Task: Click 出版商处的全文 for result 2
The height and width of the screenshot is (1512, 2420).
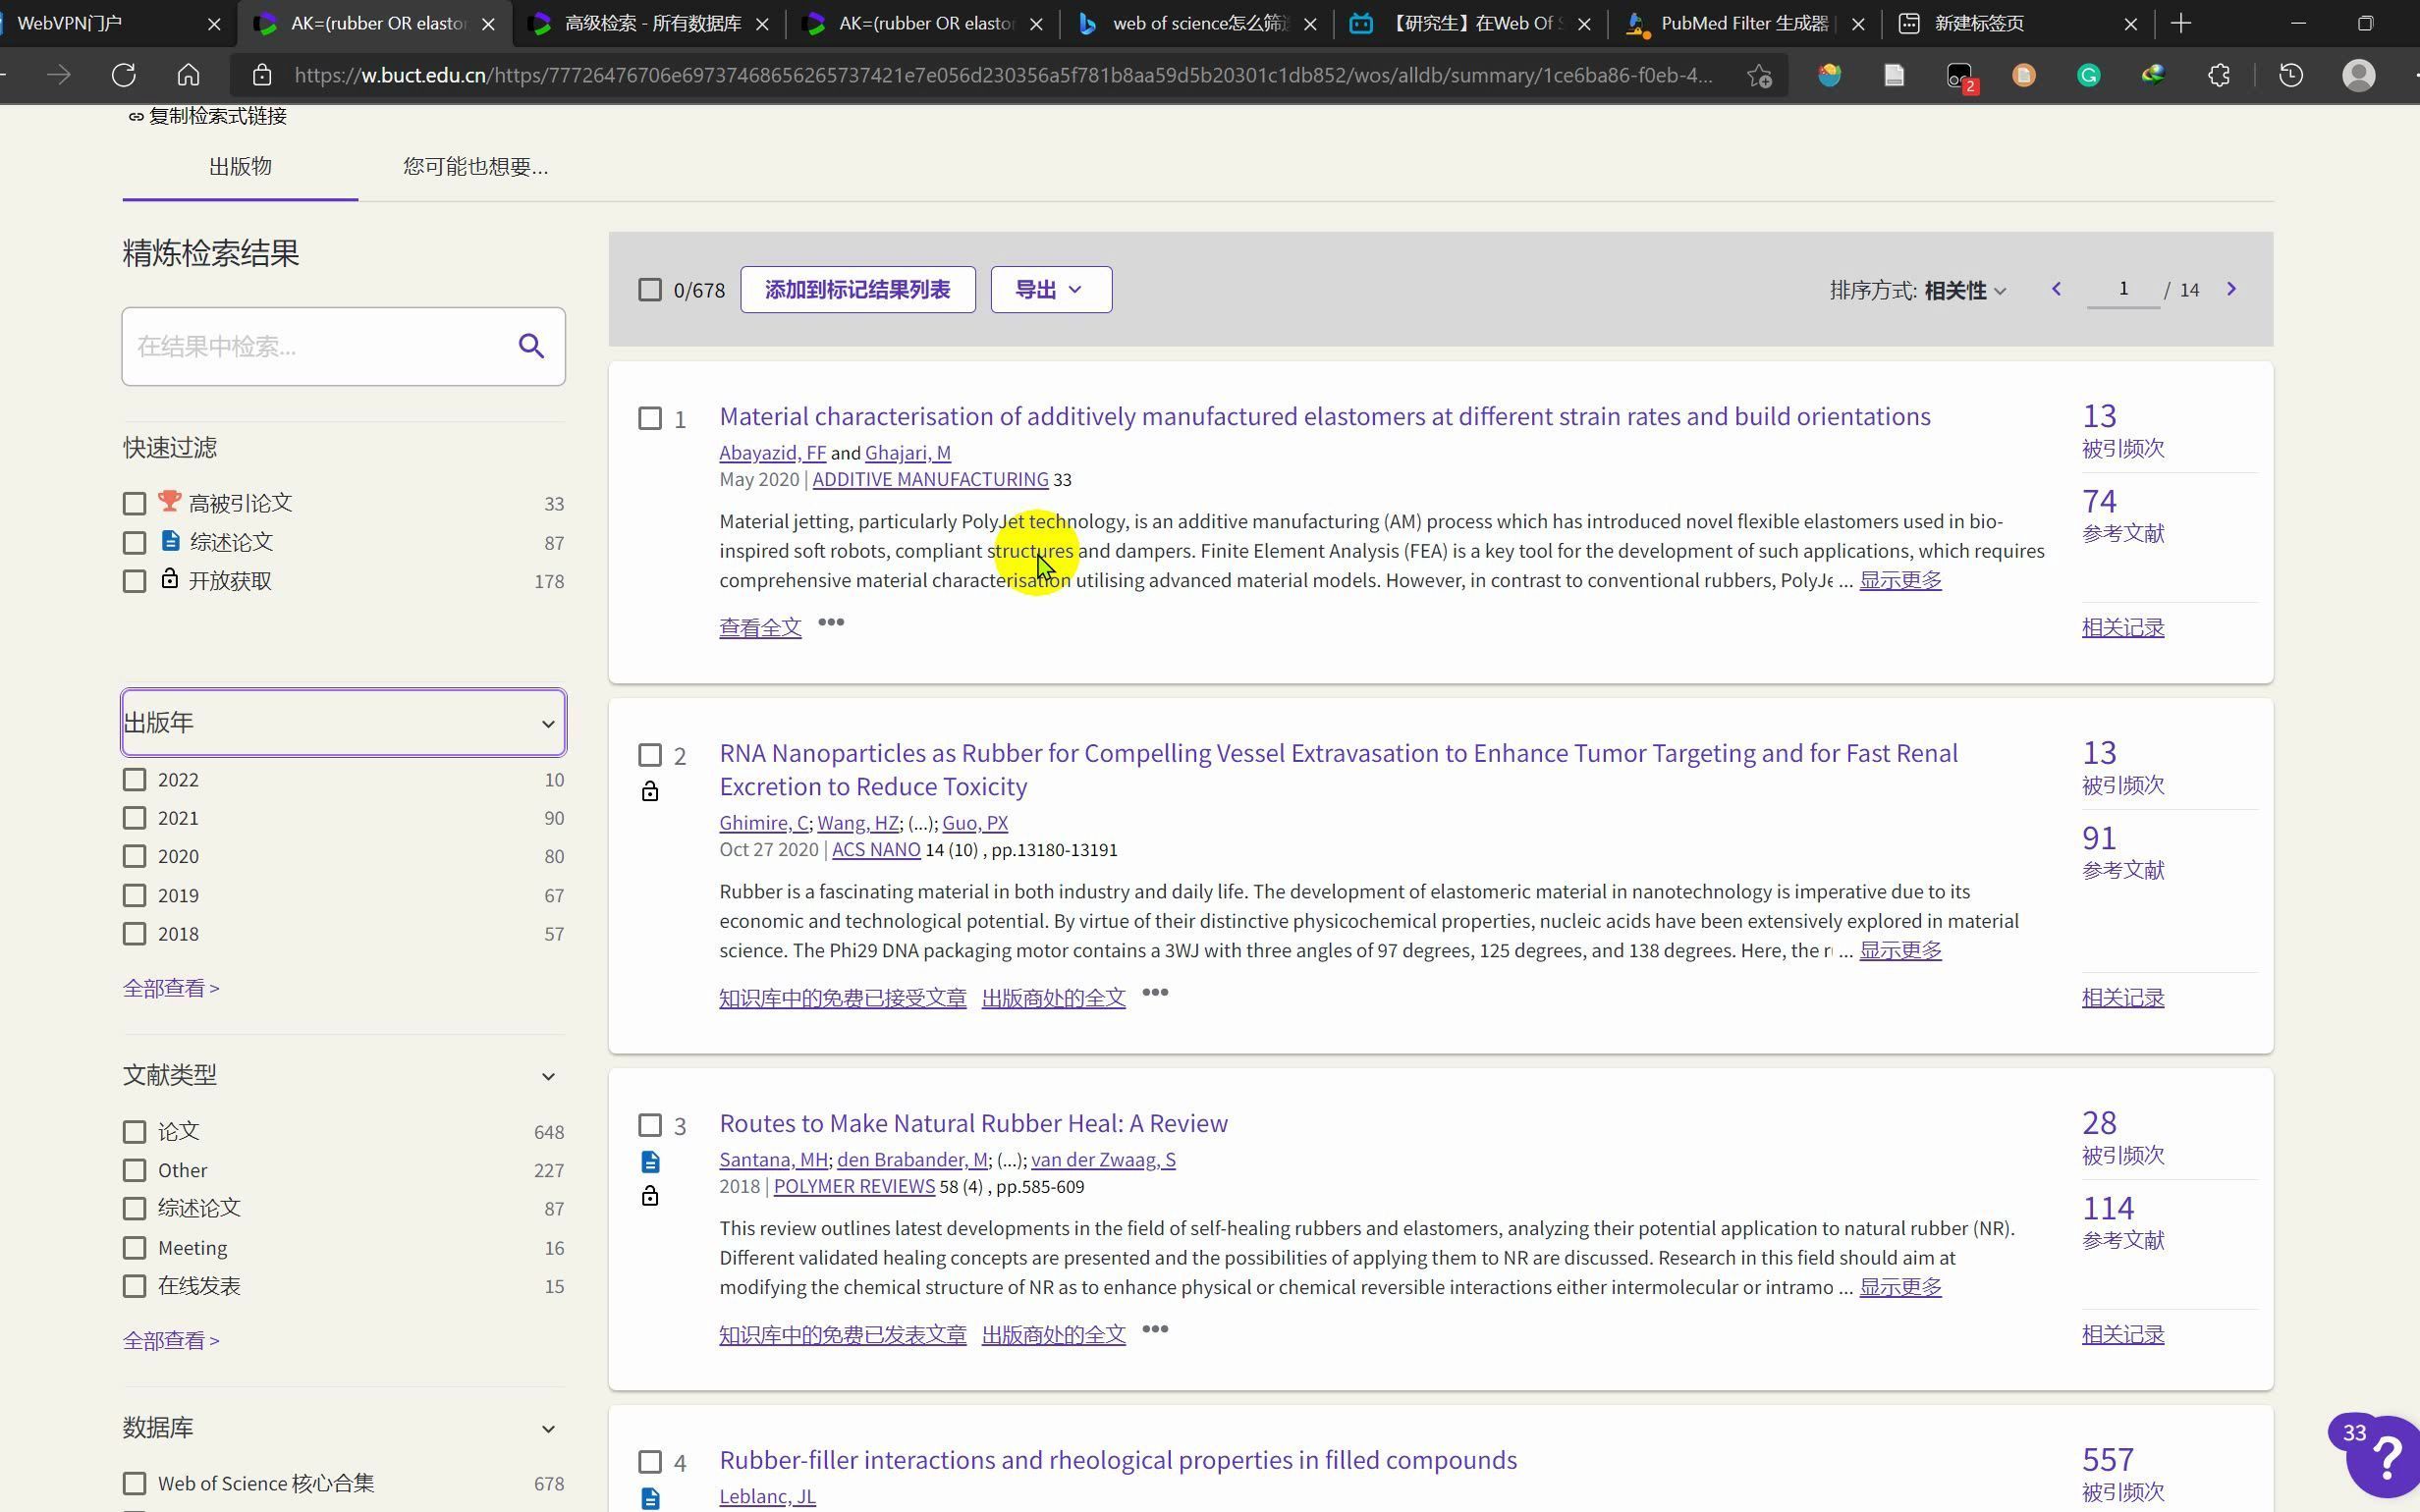Action: (x=1053, y=998)
